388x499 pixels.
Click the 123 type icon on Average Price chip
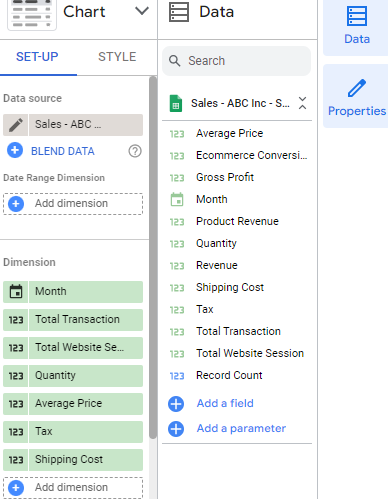(16, 404)
